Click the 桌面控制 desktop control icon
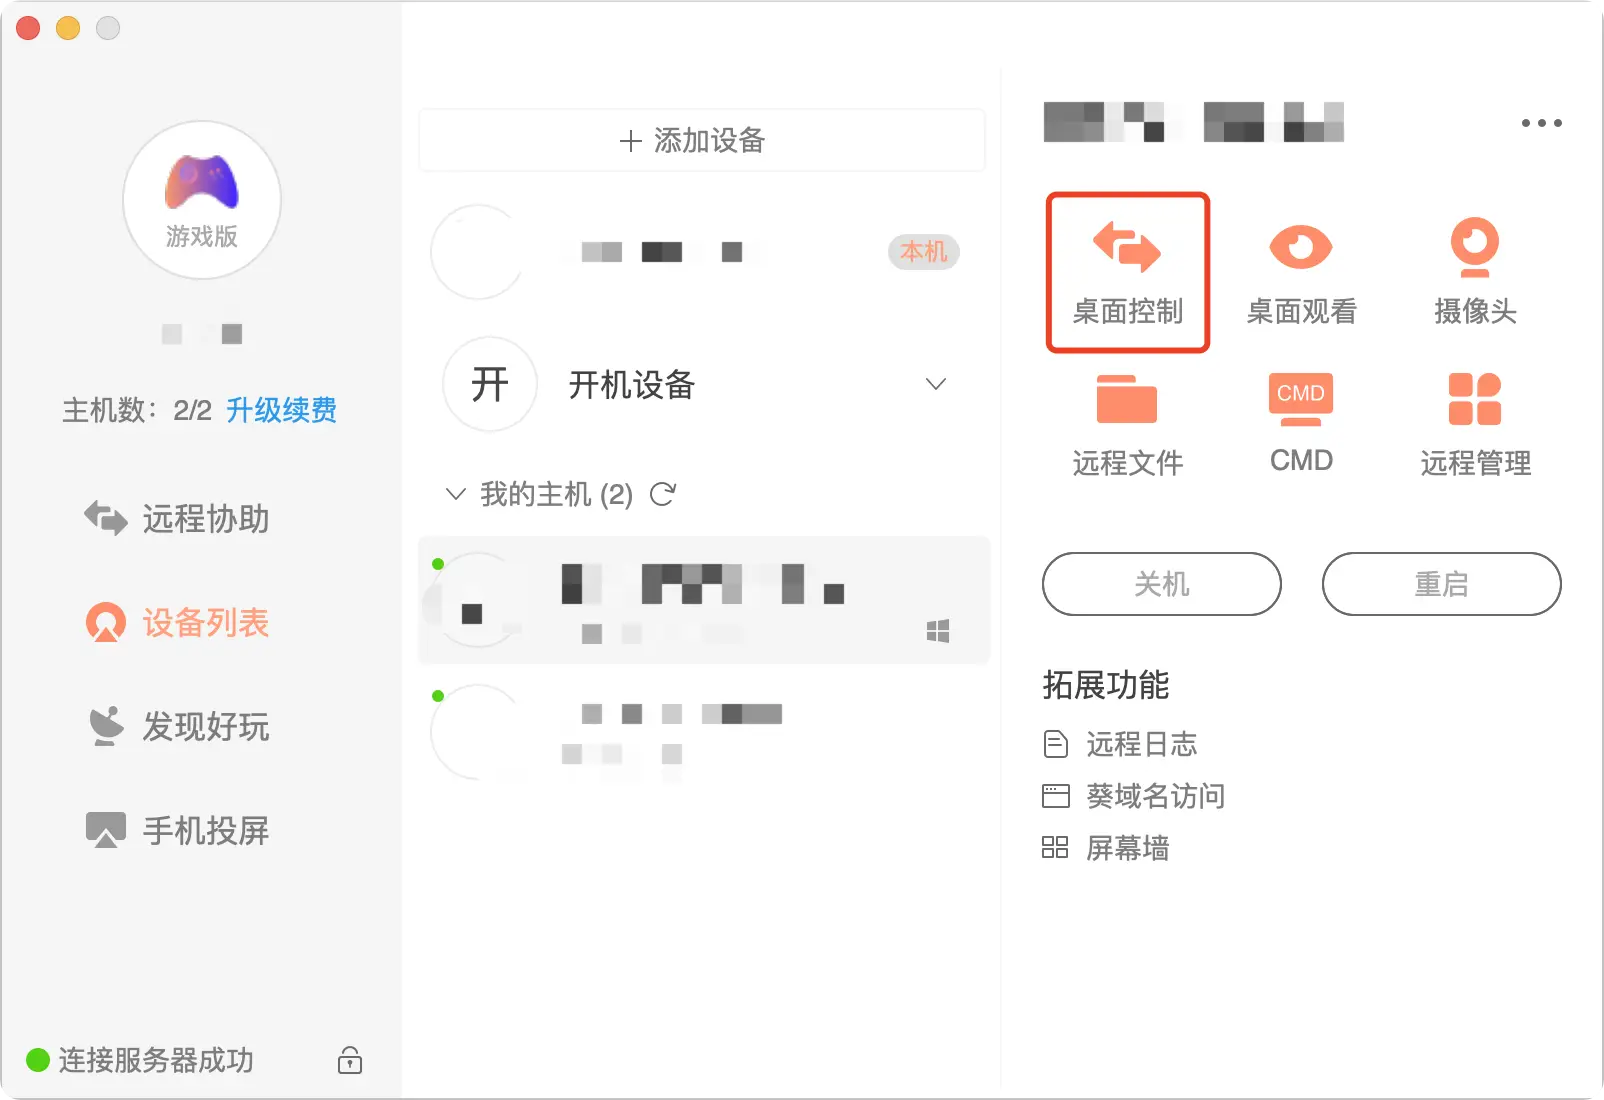Viewport: 1604px width, 1100px height. (x=1127, y=247)
